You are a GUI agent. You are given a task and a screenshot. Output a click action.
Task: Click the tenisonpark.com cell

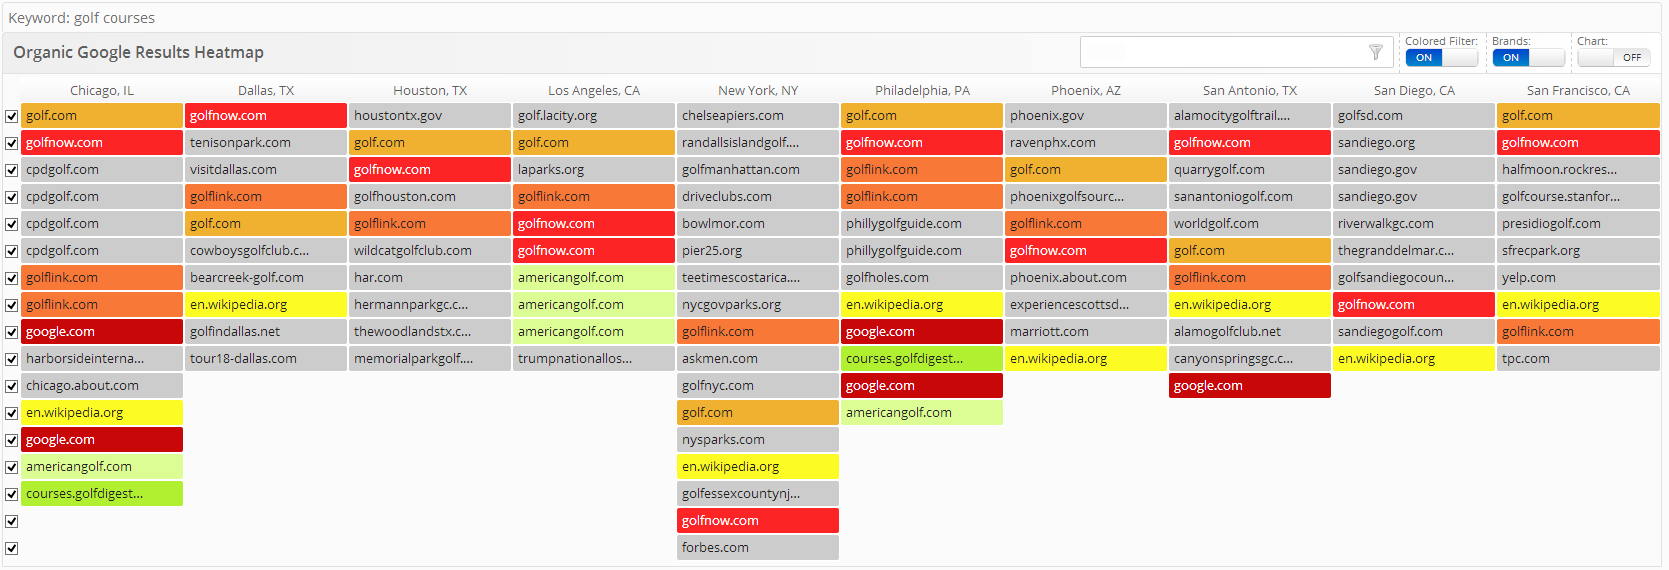(x=266, y=143)
